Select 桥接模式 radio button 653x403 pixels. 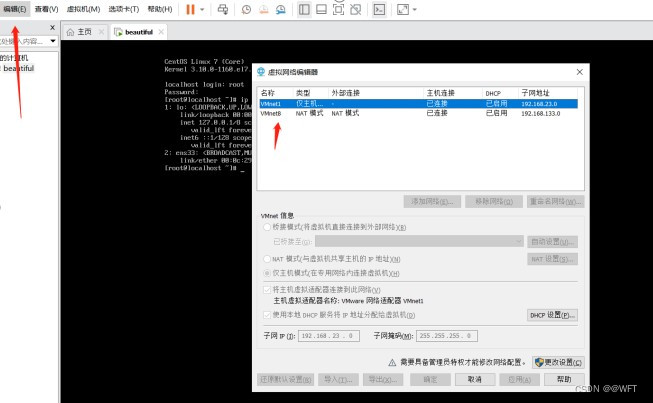coord(267,227)
